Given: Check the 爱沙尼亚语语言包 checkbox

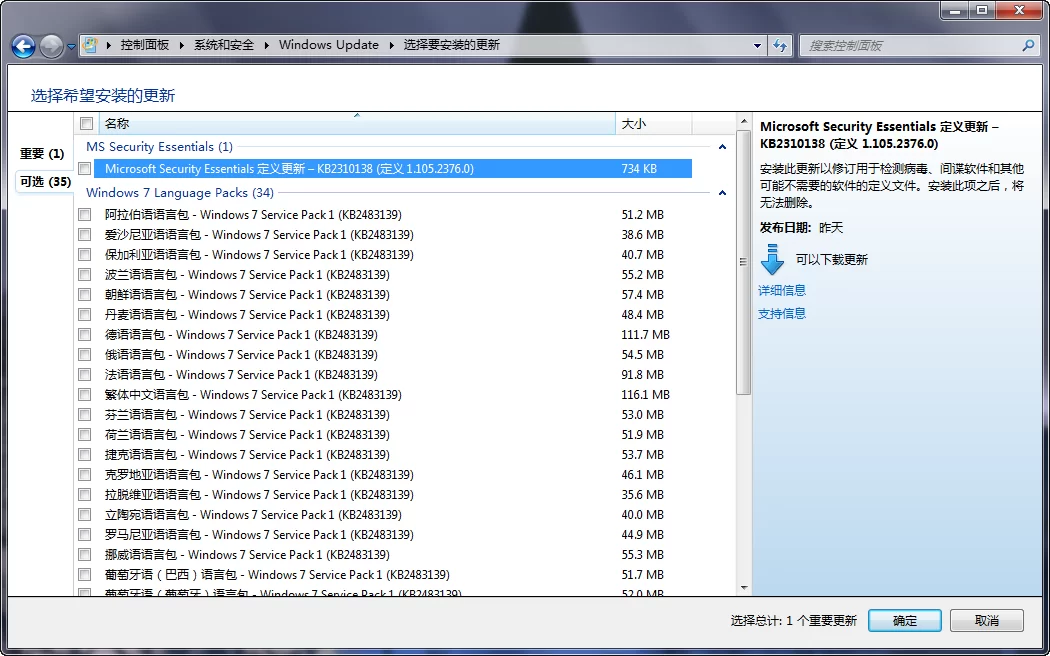Looking at the screenshot, I should coord(84,235).
